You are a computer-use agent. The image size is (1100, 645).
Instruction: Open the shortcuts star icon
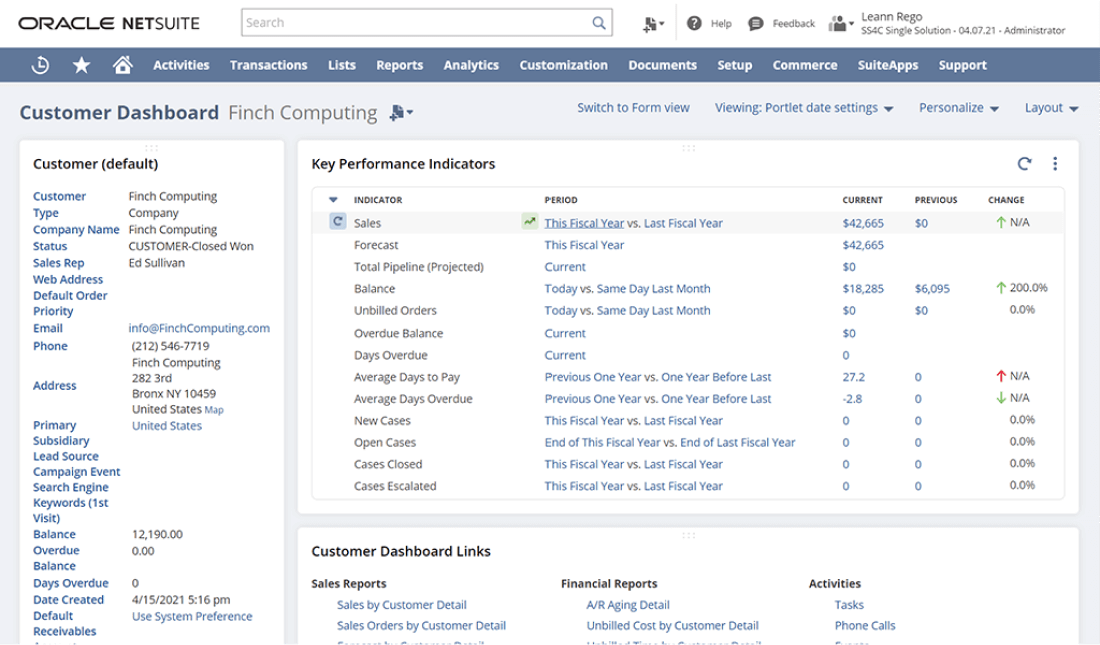click(x=81, y=64)
